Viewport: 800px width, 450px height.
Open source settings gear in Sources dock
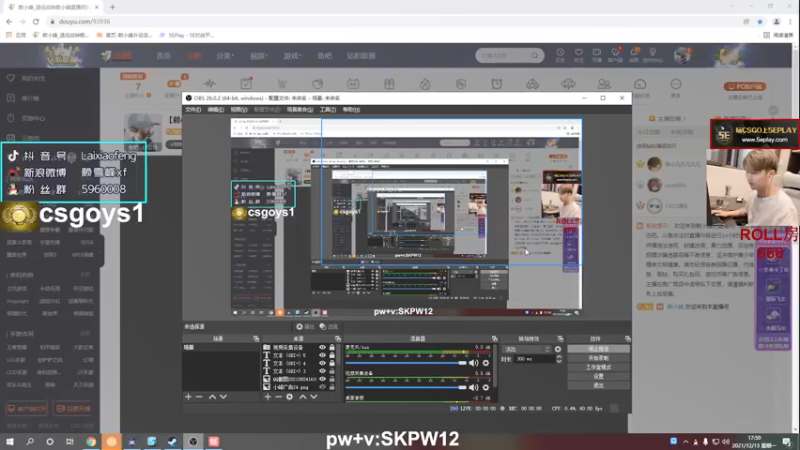pyautogui.click(x=290, y=396)
